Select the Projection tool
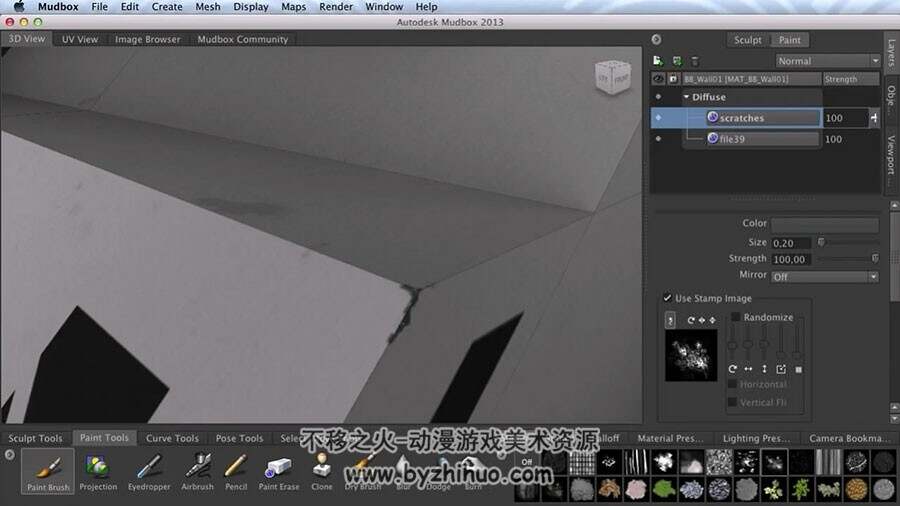This screenshot has height=506, width=900. tap(98, 472)
